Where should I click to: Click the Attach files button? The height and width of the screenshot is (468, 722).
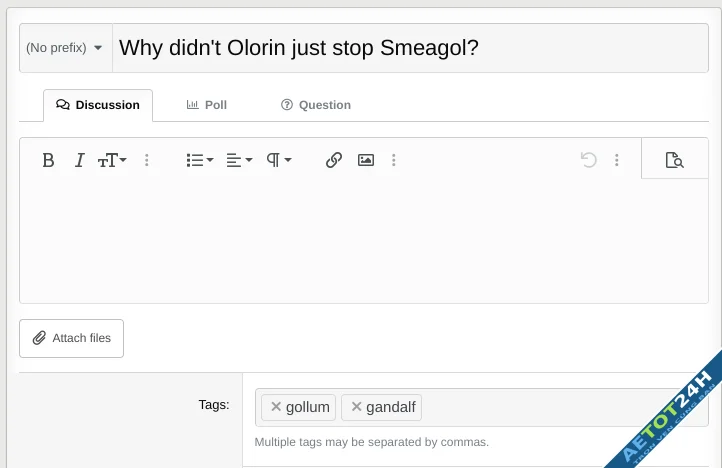coord(72,338)
